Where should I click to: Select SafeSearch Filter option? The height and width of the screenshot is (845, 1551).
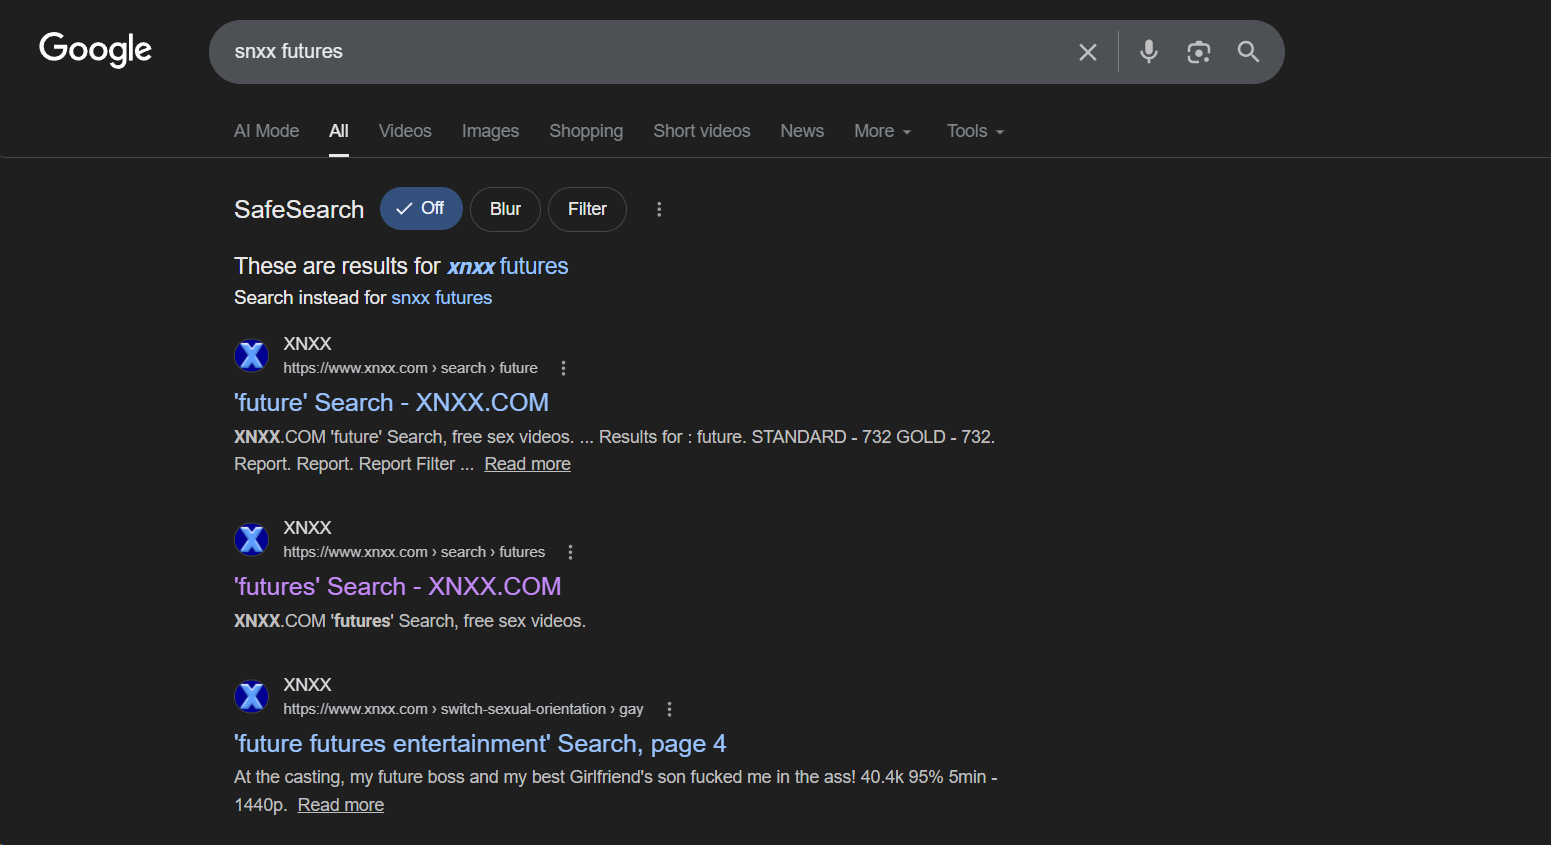point(587,209)
